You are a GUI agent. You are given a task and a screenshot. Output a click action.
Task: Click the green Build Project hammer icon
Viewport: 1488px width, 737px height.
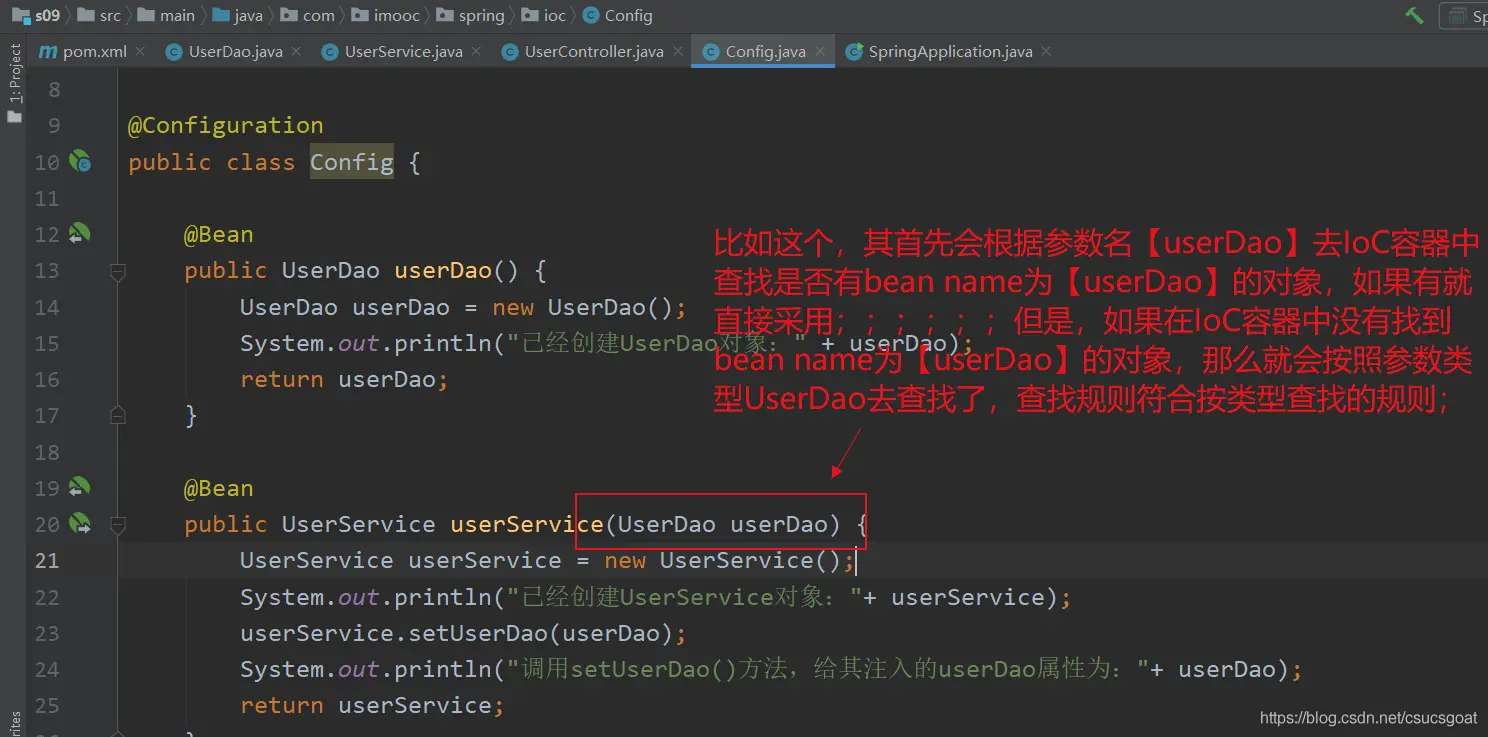[x=1415, y=15]
